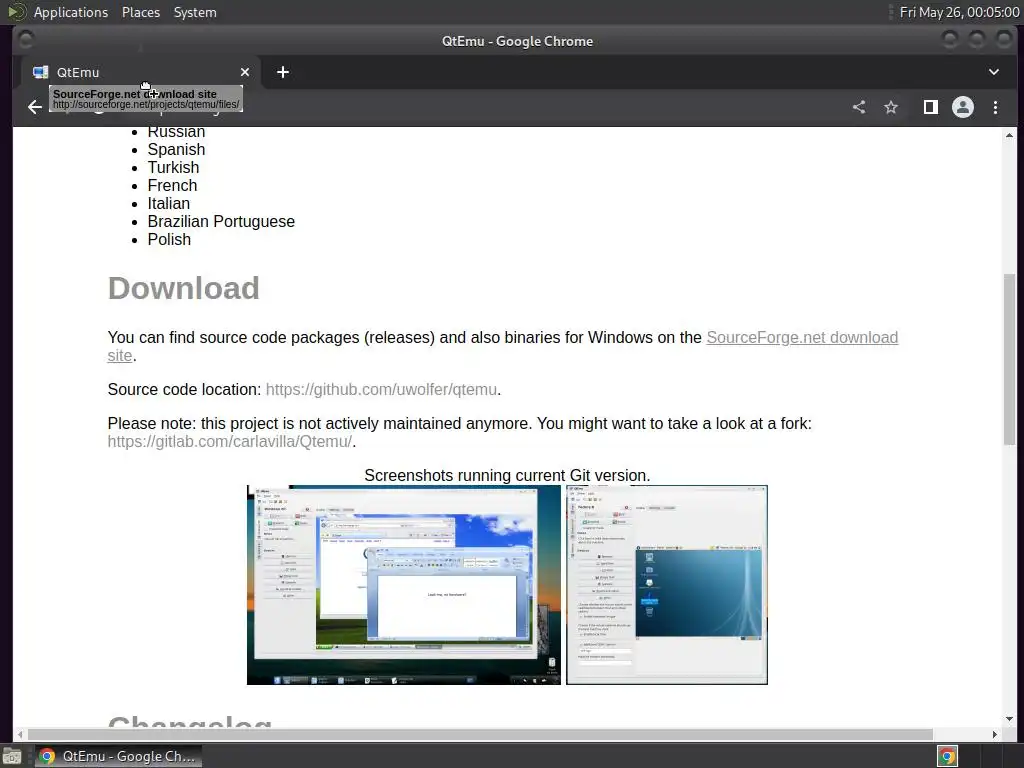Click the QtEmu tab favicon
The width and height of the screenshot is (1024, 768).
pyautogui.click(x=40, y=72)
